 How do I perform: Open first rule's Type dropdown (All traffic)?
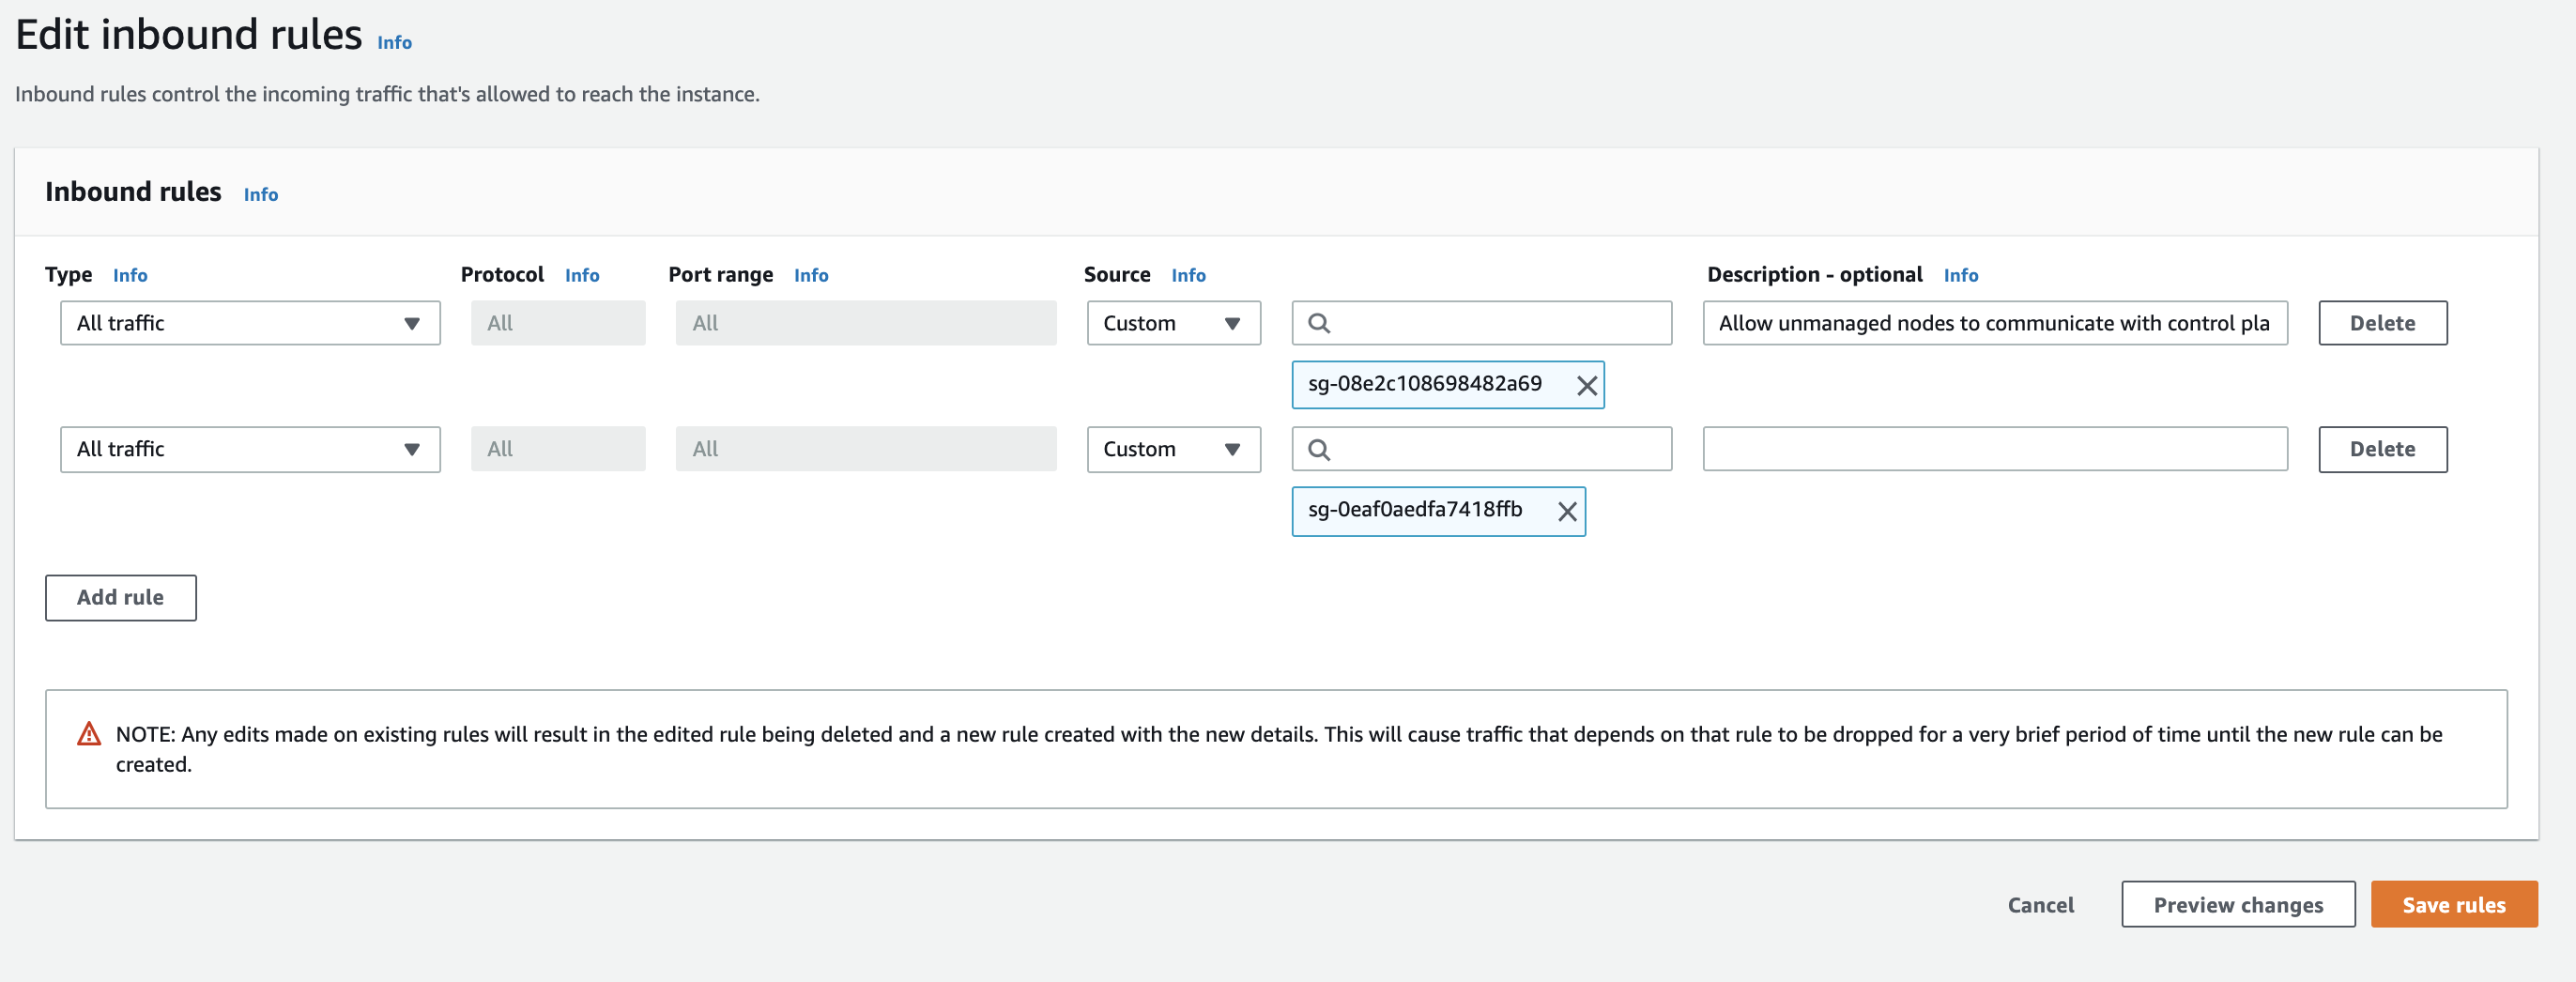point(250,323)
